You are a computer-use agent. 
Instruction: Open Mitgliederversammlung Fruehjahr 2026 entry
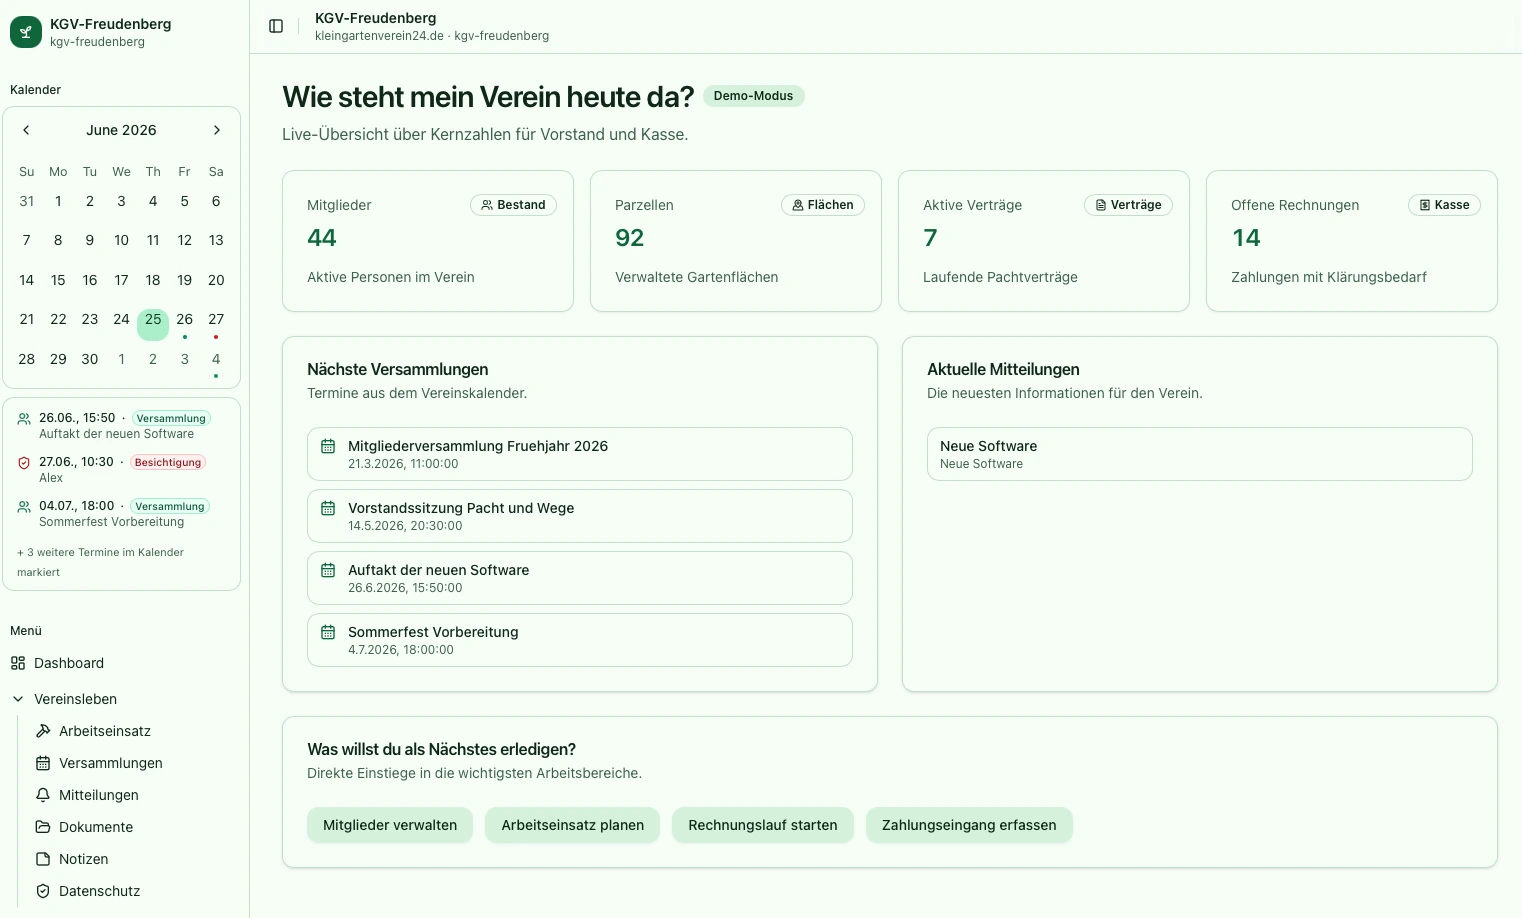pos(580,454)
